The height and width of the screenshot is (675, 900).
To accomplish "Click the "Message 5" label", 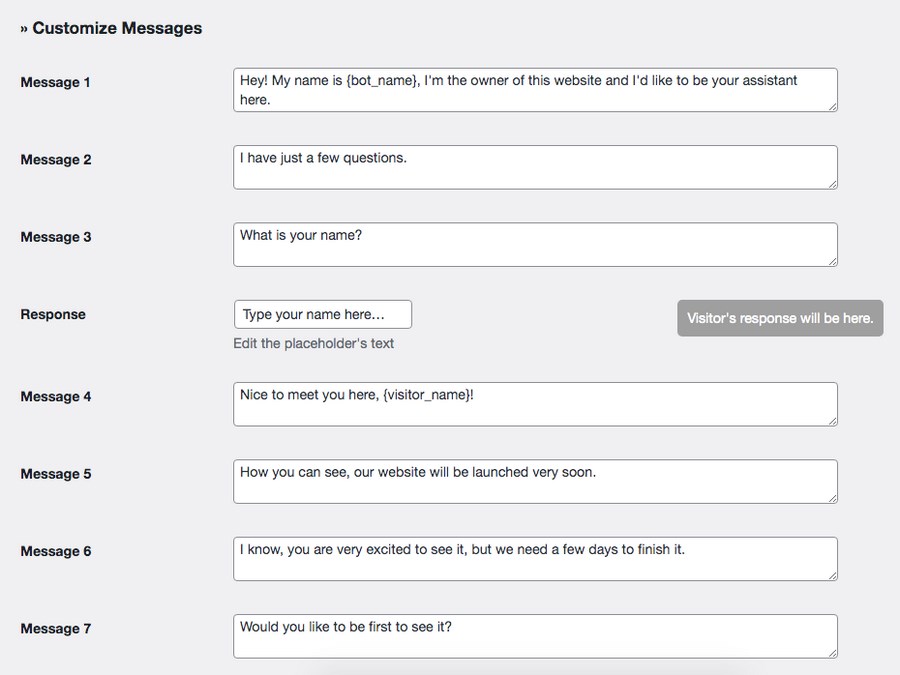I will tap(56, 474).
